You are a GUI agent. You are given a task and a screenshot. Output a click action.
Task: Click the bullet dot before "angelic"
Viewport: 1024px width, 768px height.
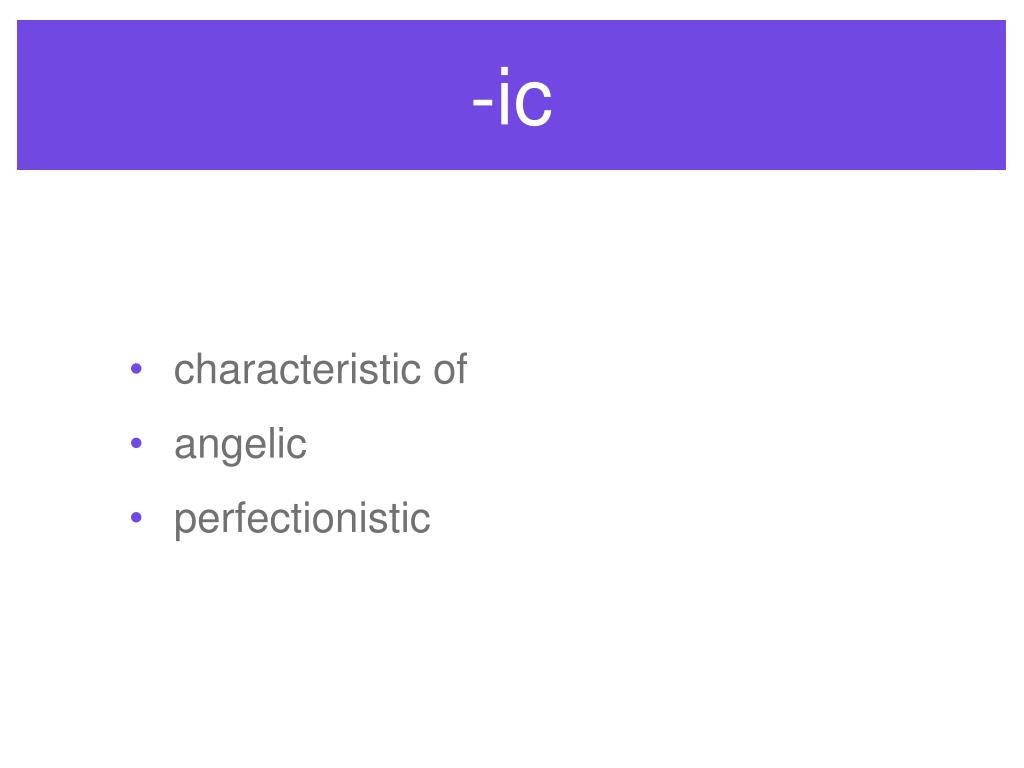click(136, 443)
